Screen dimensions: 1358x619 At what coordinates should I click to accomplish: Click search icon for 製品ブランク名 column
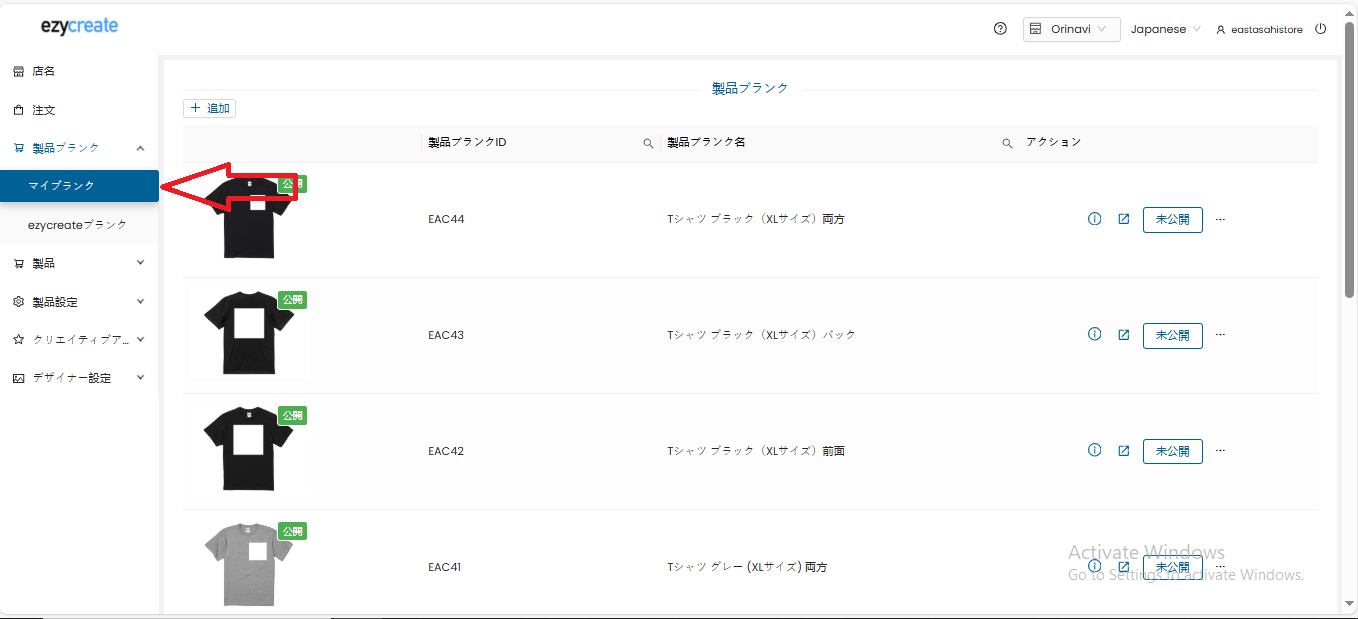point(1007,143)
